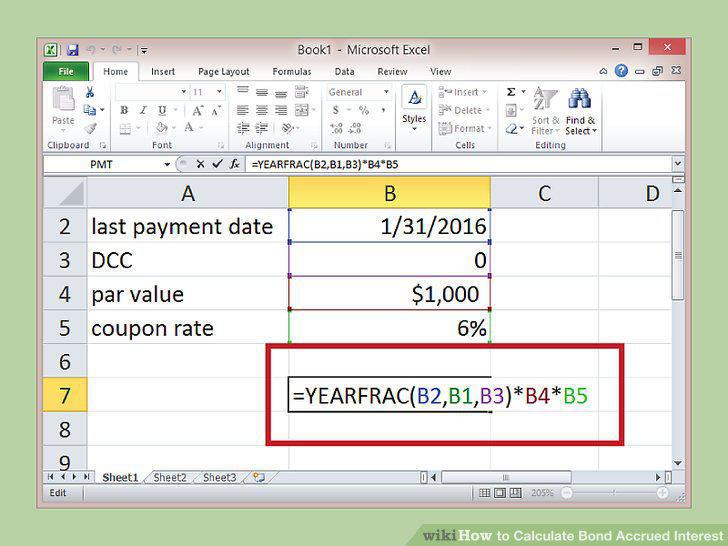Viewport: 728px width, 546px height.
Task: Switch to the Review tab
Action: click(x=392, y=72)
